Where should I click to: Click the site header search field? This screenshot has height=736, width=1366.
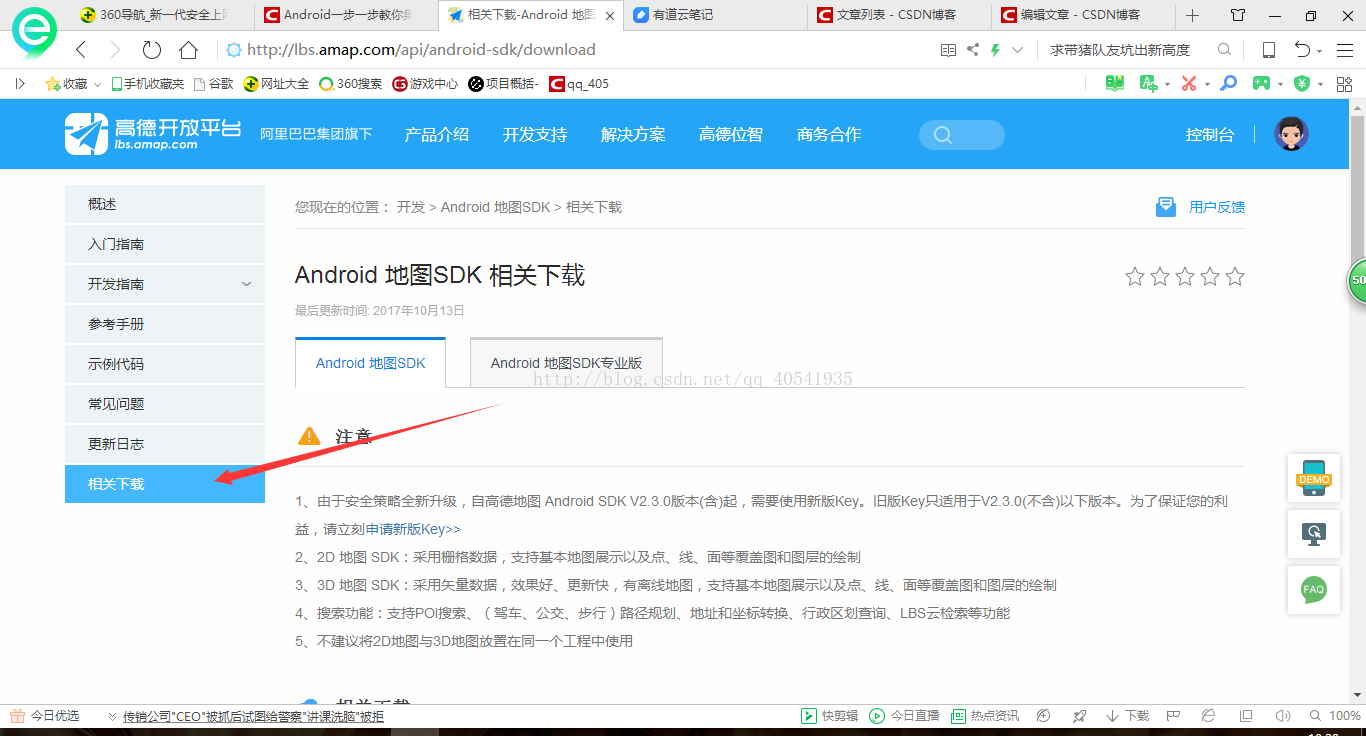click(x=961, y=135)
